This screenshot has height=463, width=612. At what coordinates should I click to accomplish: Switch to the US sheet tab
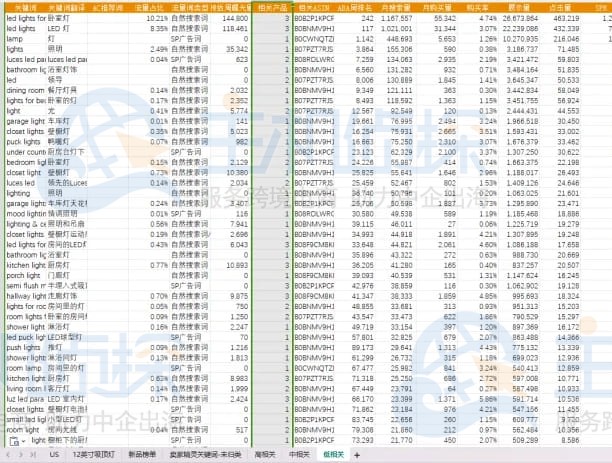tap(54, 454)
